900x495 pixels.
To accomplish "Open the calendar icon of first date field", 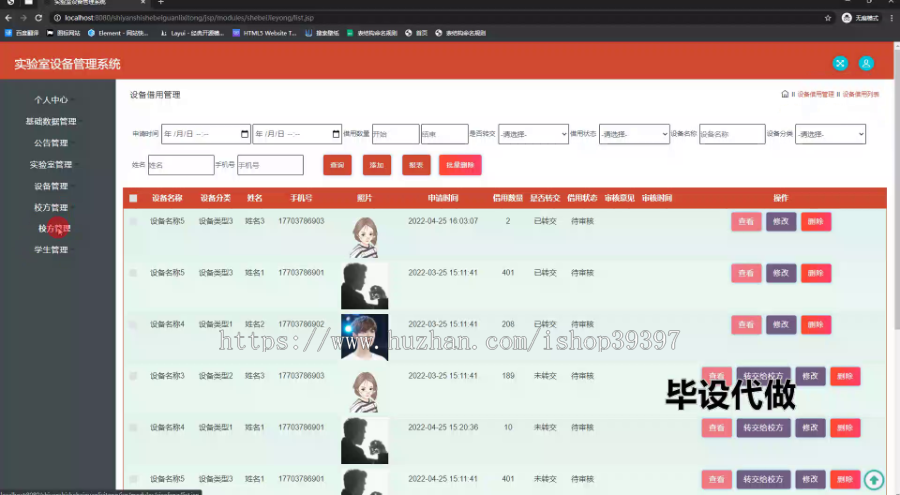I will click(x=245, y=134).
